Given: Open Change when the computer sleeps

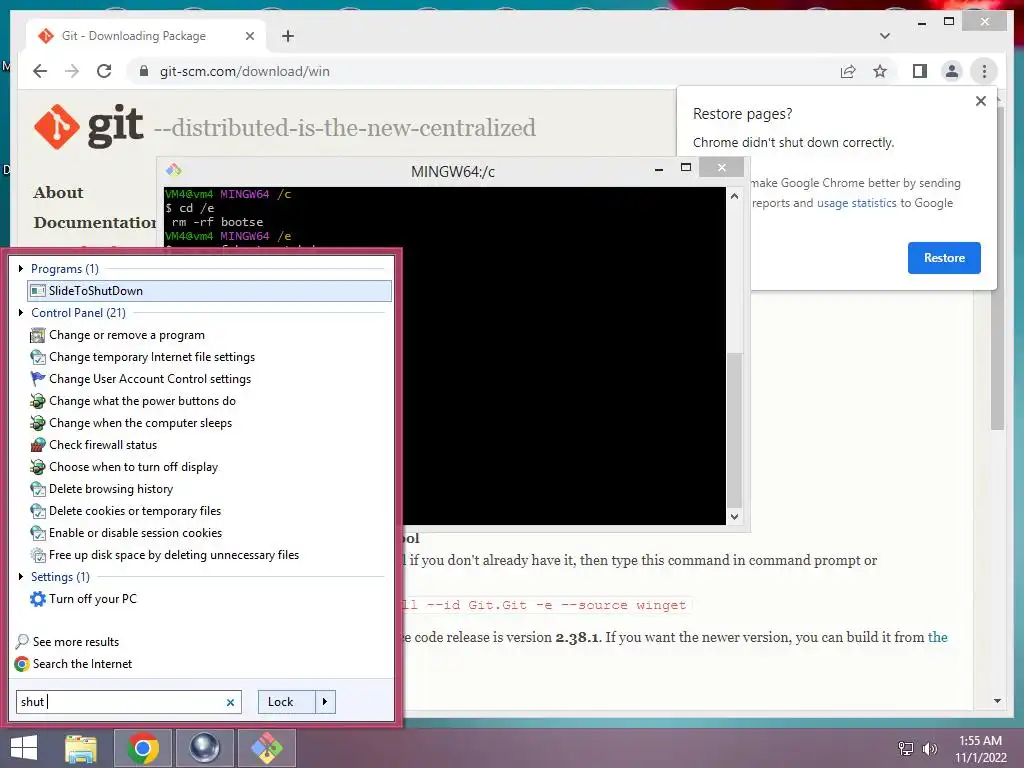Looking at the screenshot, I should click(x=140, y=423).
